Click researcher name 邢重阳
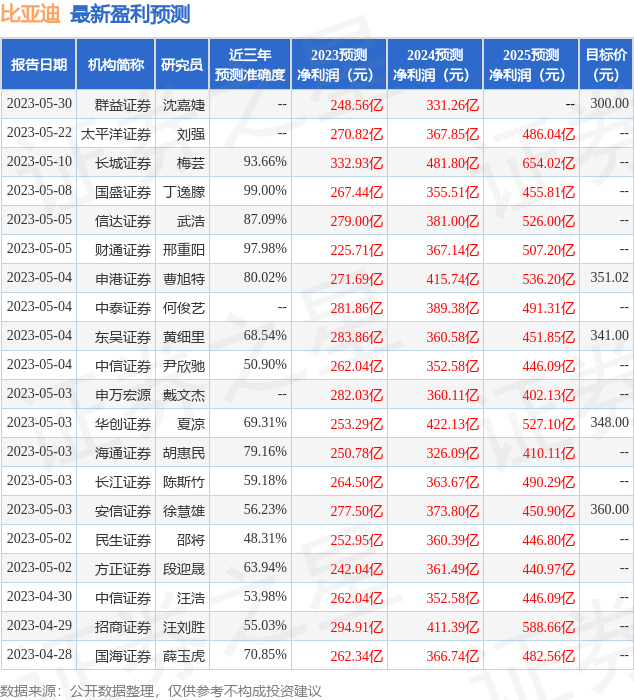The height and width of the screenshot is (700, 634). [184, 250]
